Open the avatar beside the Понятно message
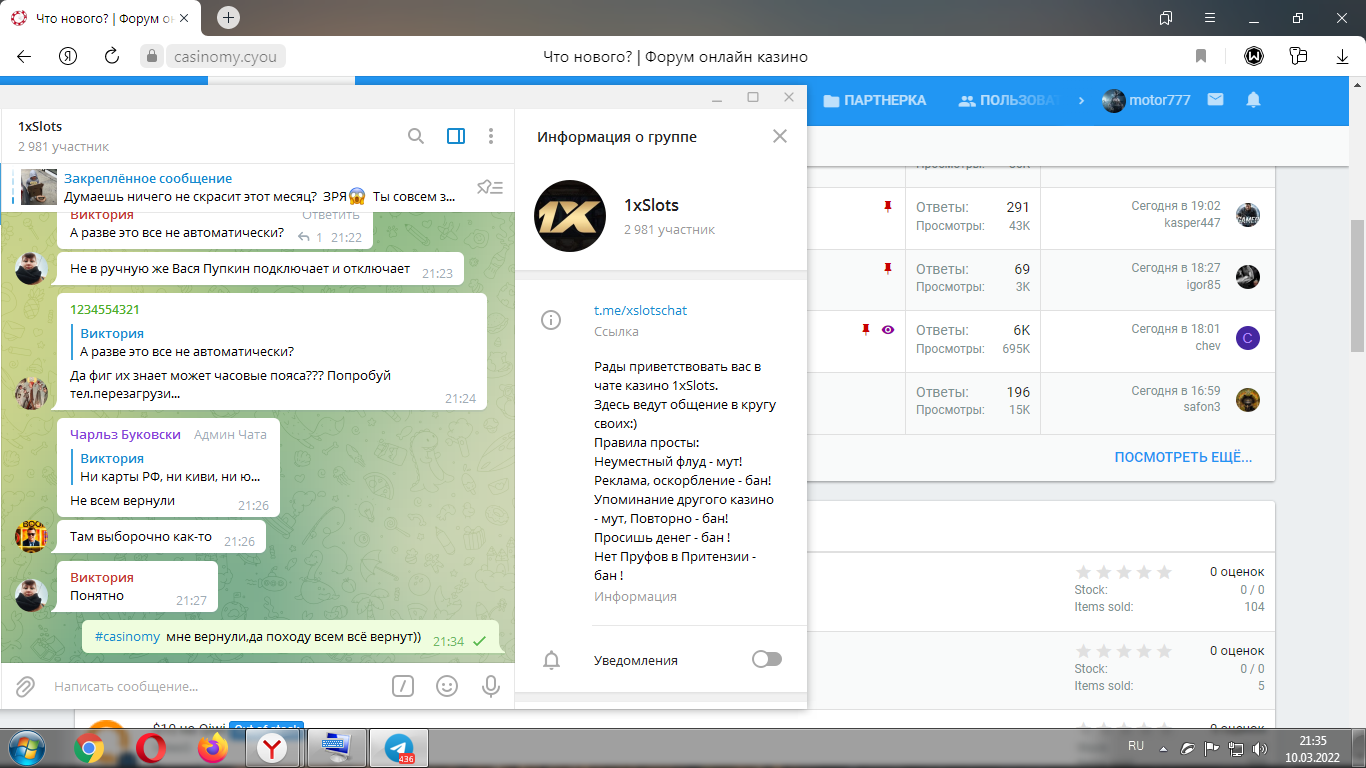This screenshot has height=768, width=1366. (x=31, y=595)
